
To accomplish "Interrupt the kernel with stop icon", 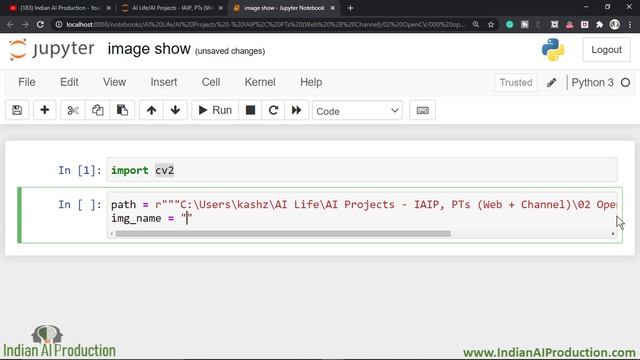I will click(250, 110).
